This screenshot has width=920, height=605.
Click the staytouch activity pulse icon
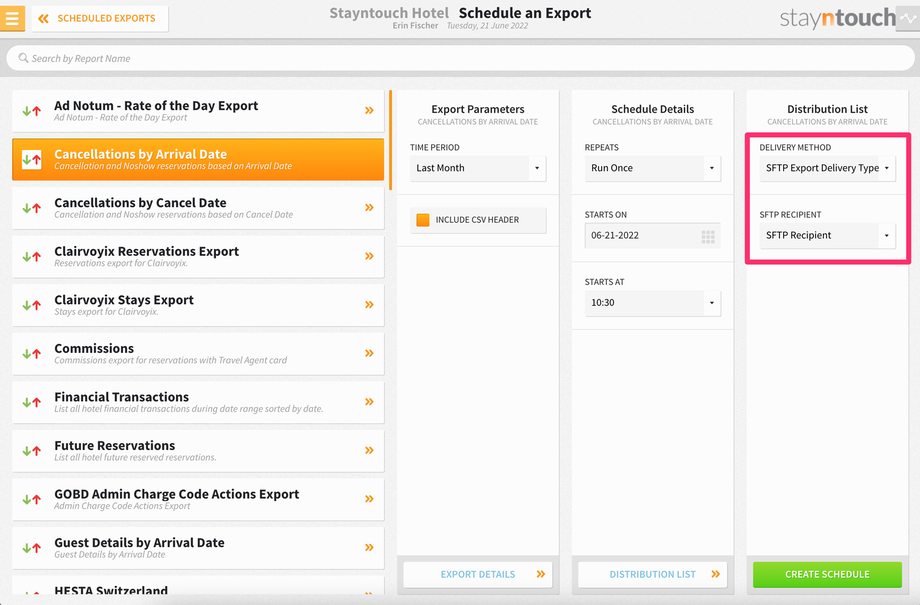click(908, 18)
